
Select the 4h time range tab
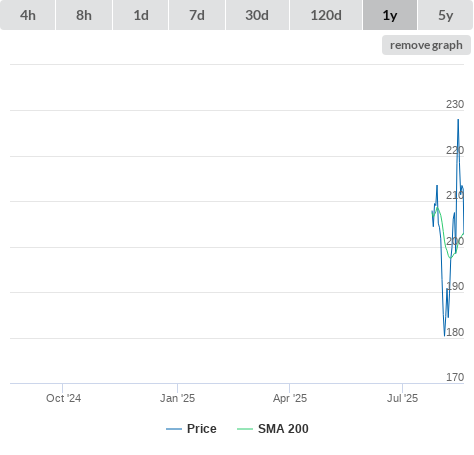click(x=28, y=15)
